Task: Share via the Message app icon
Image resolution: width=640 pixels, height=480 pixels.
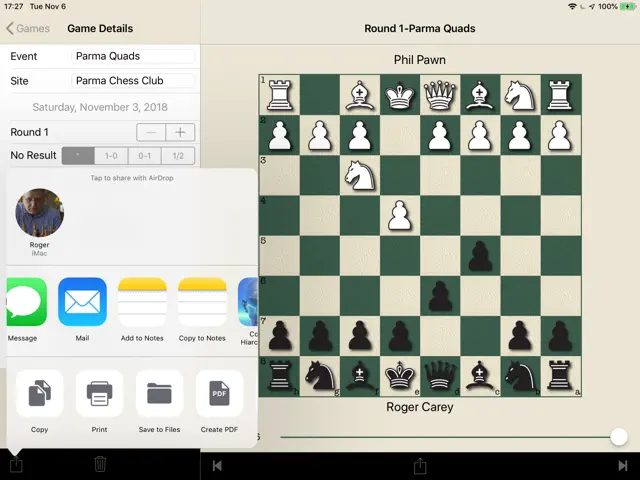Action: [x=27, y=302]
